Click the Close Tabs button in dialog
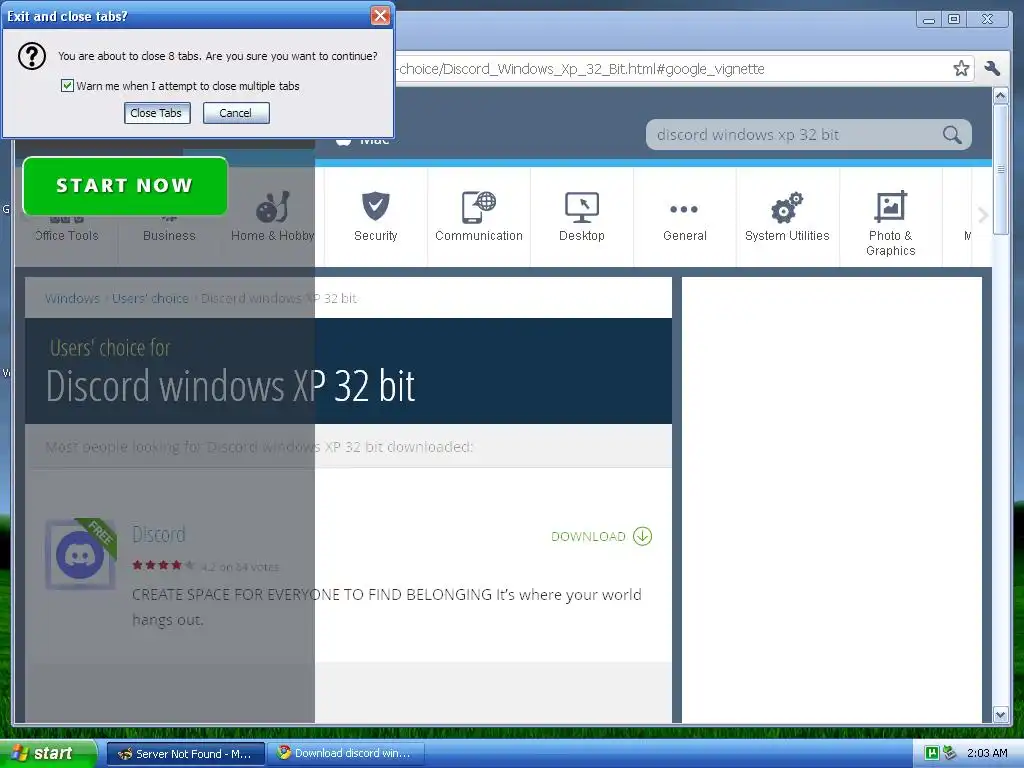Image resolution: width=1024 pixels, height=768 pixels. pyautogui.click(x=157, y=113)
